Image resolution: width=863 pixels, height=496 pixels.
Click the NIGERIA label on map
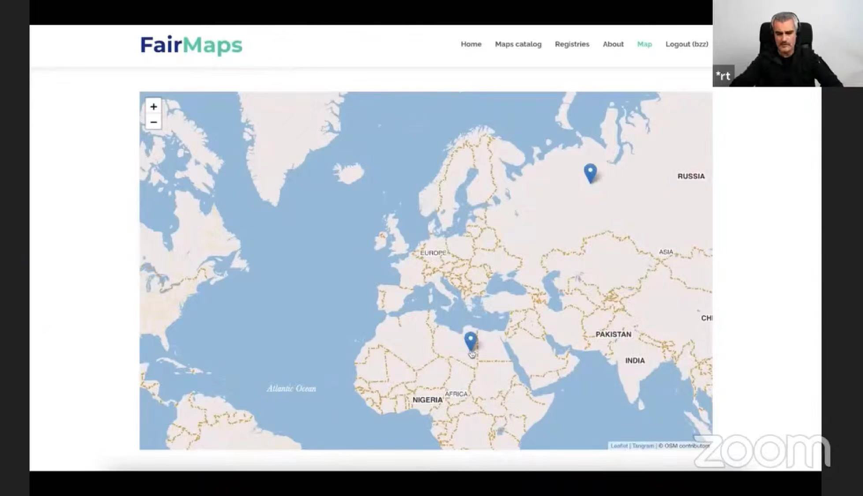428,400
